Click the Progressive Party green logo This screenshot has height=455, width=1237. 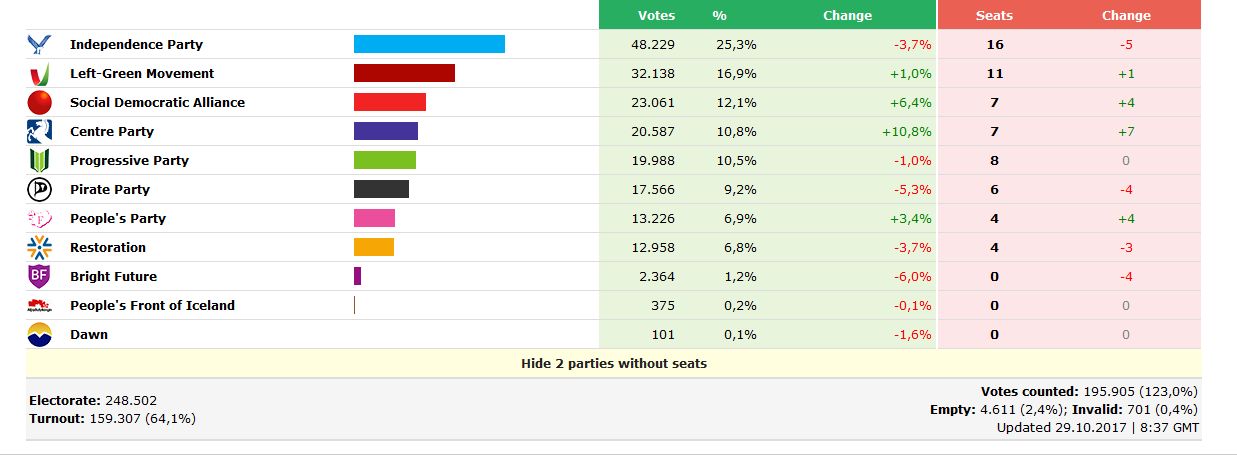(39, 161)
